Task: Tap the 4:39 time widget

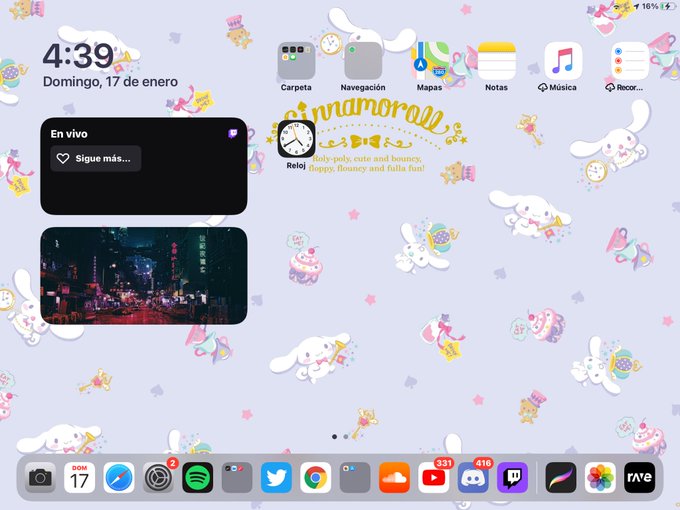Action: point(78,56)
